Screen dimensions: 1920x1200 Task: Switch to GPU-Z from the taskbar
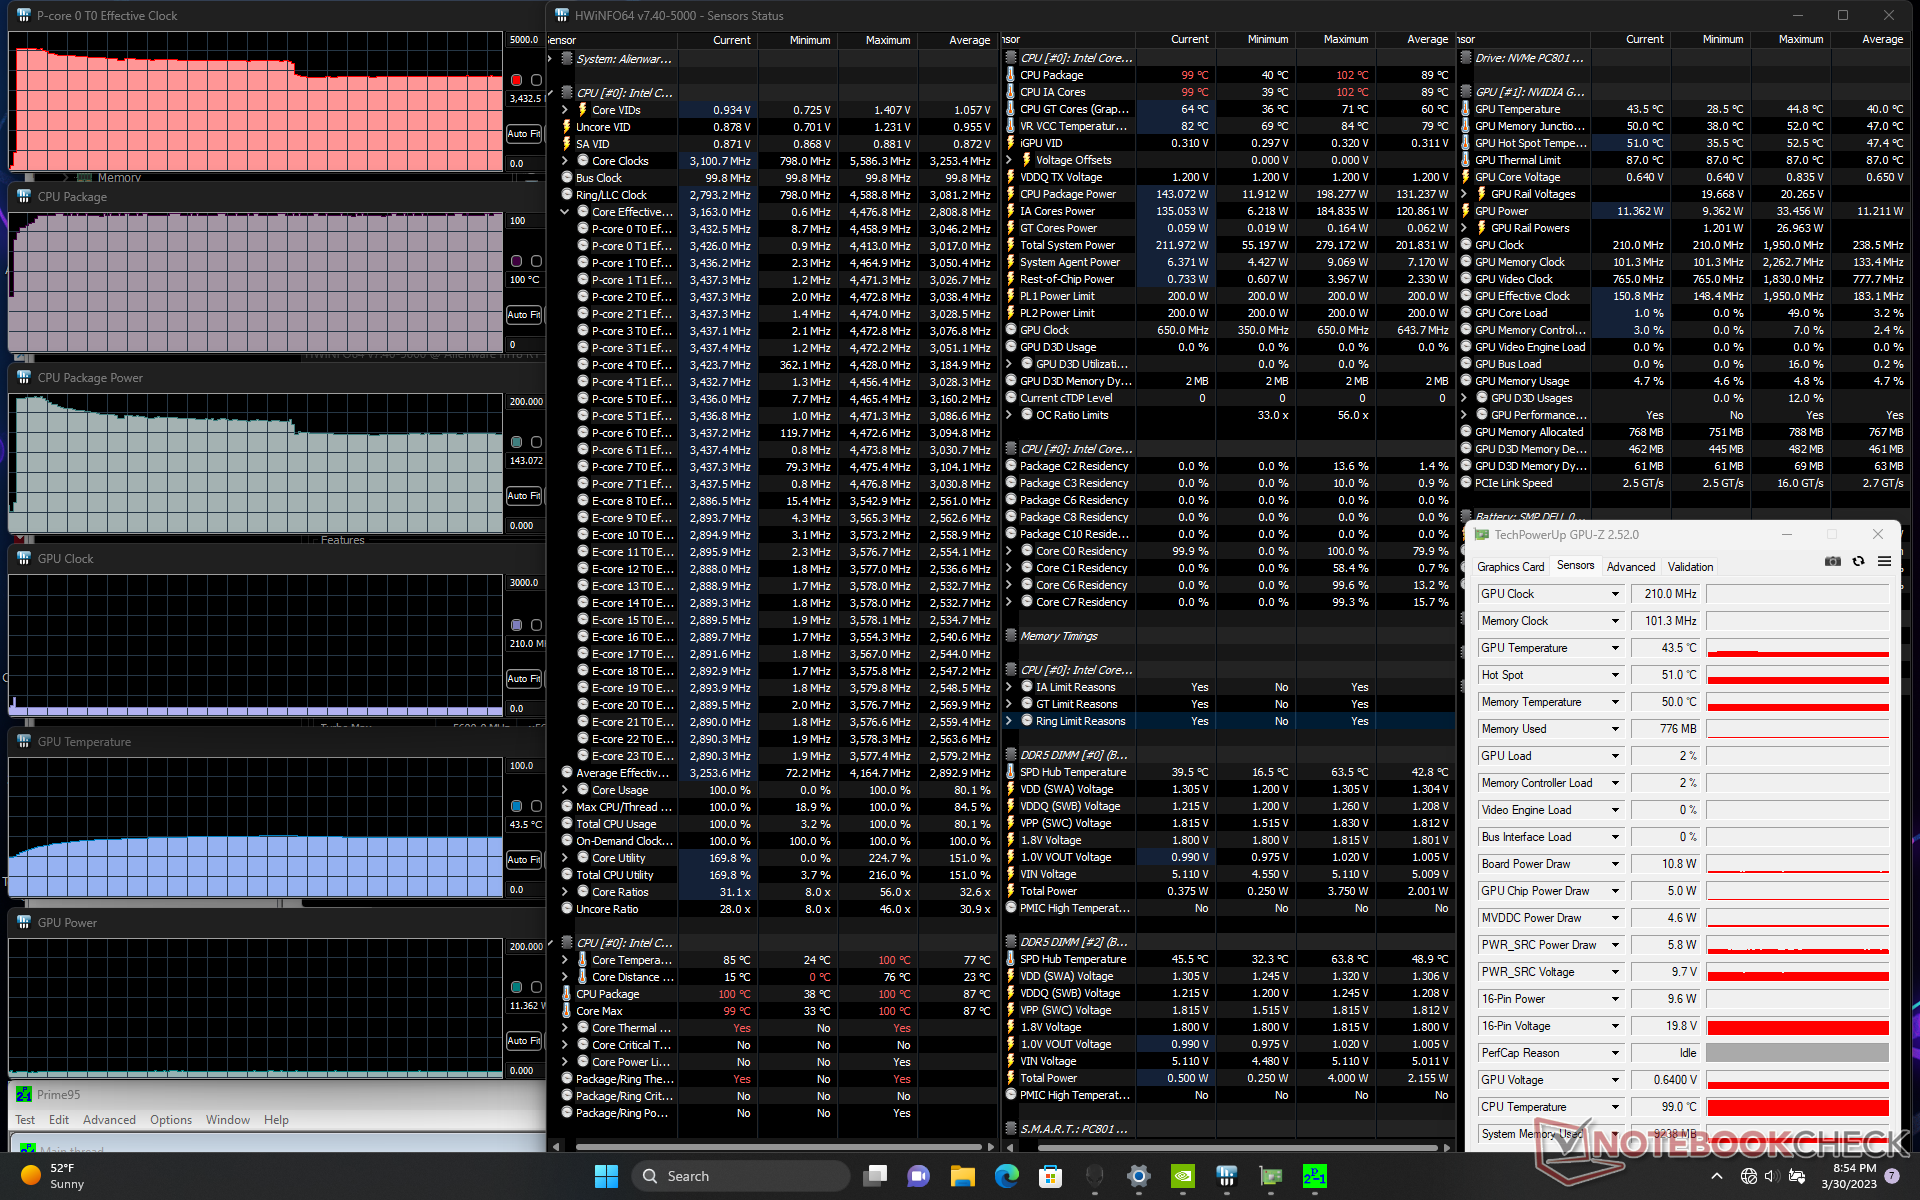pyautogui.click(x=1271, y=1176)
